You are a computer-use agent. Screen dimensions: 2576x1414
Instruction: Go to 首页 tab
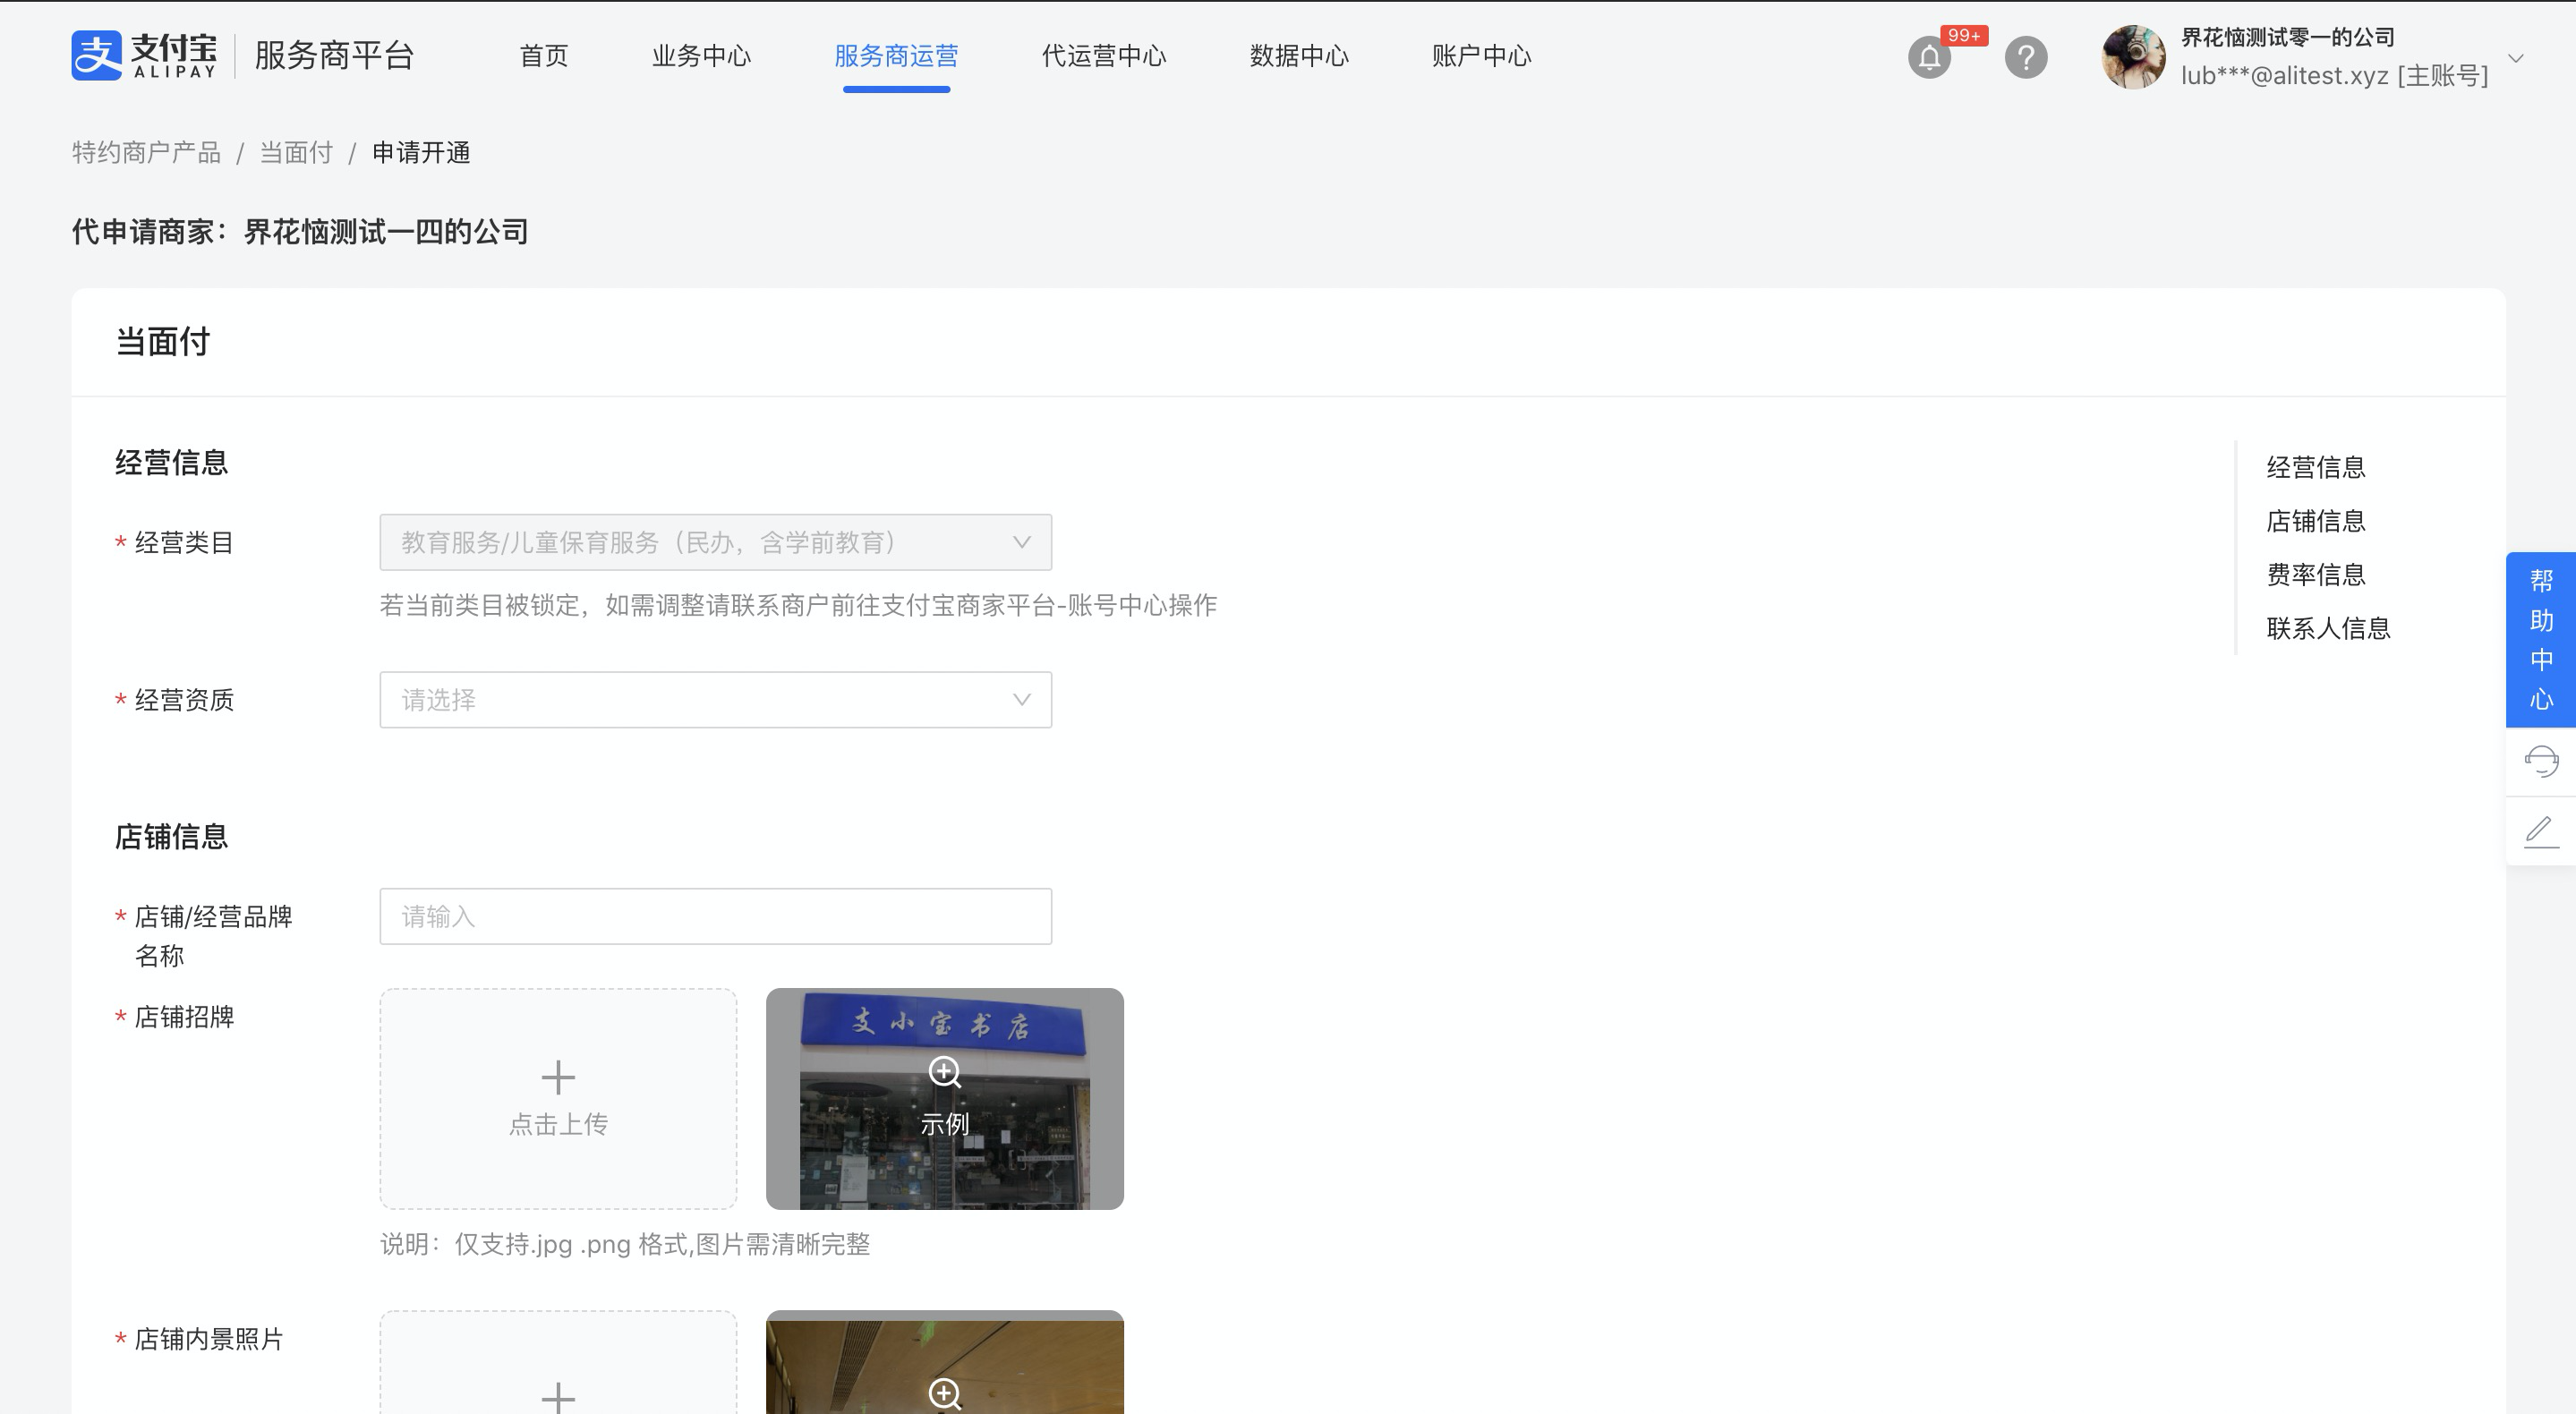(544, 56)
